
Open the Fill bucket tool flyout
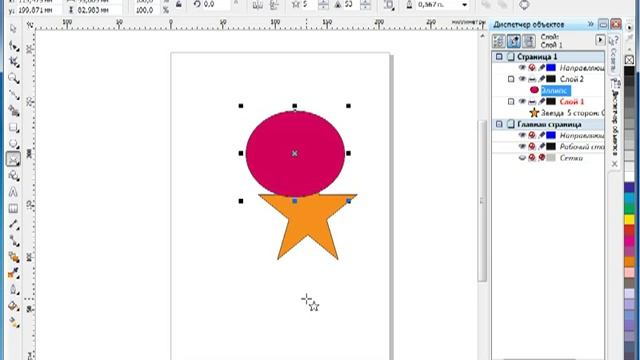coord(13,306)
